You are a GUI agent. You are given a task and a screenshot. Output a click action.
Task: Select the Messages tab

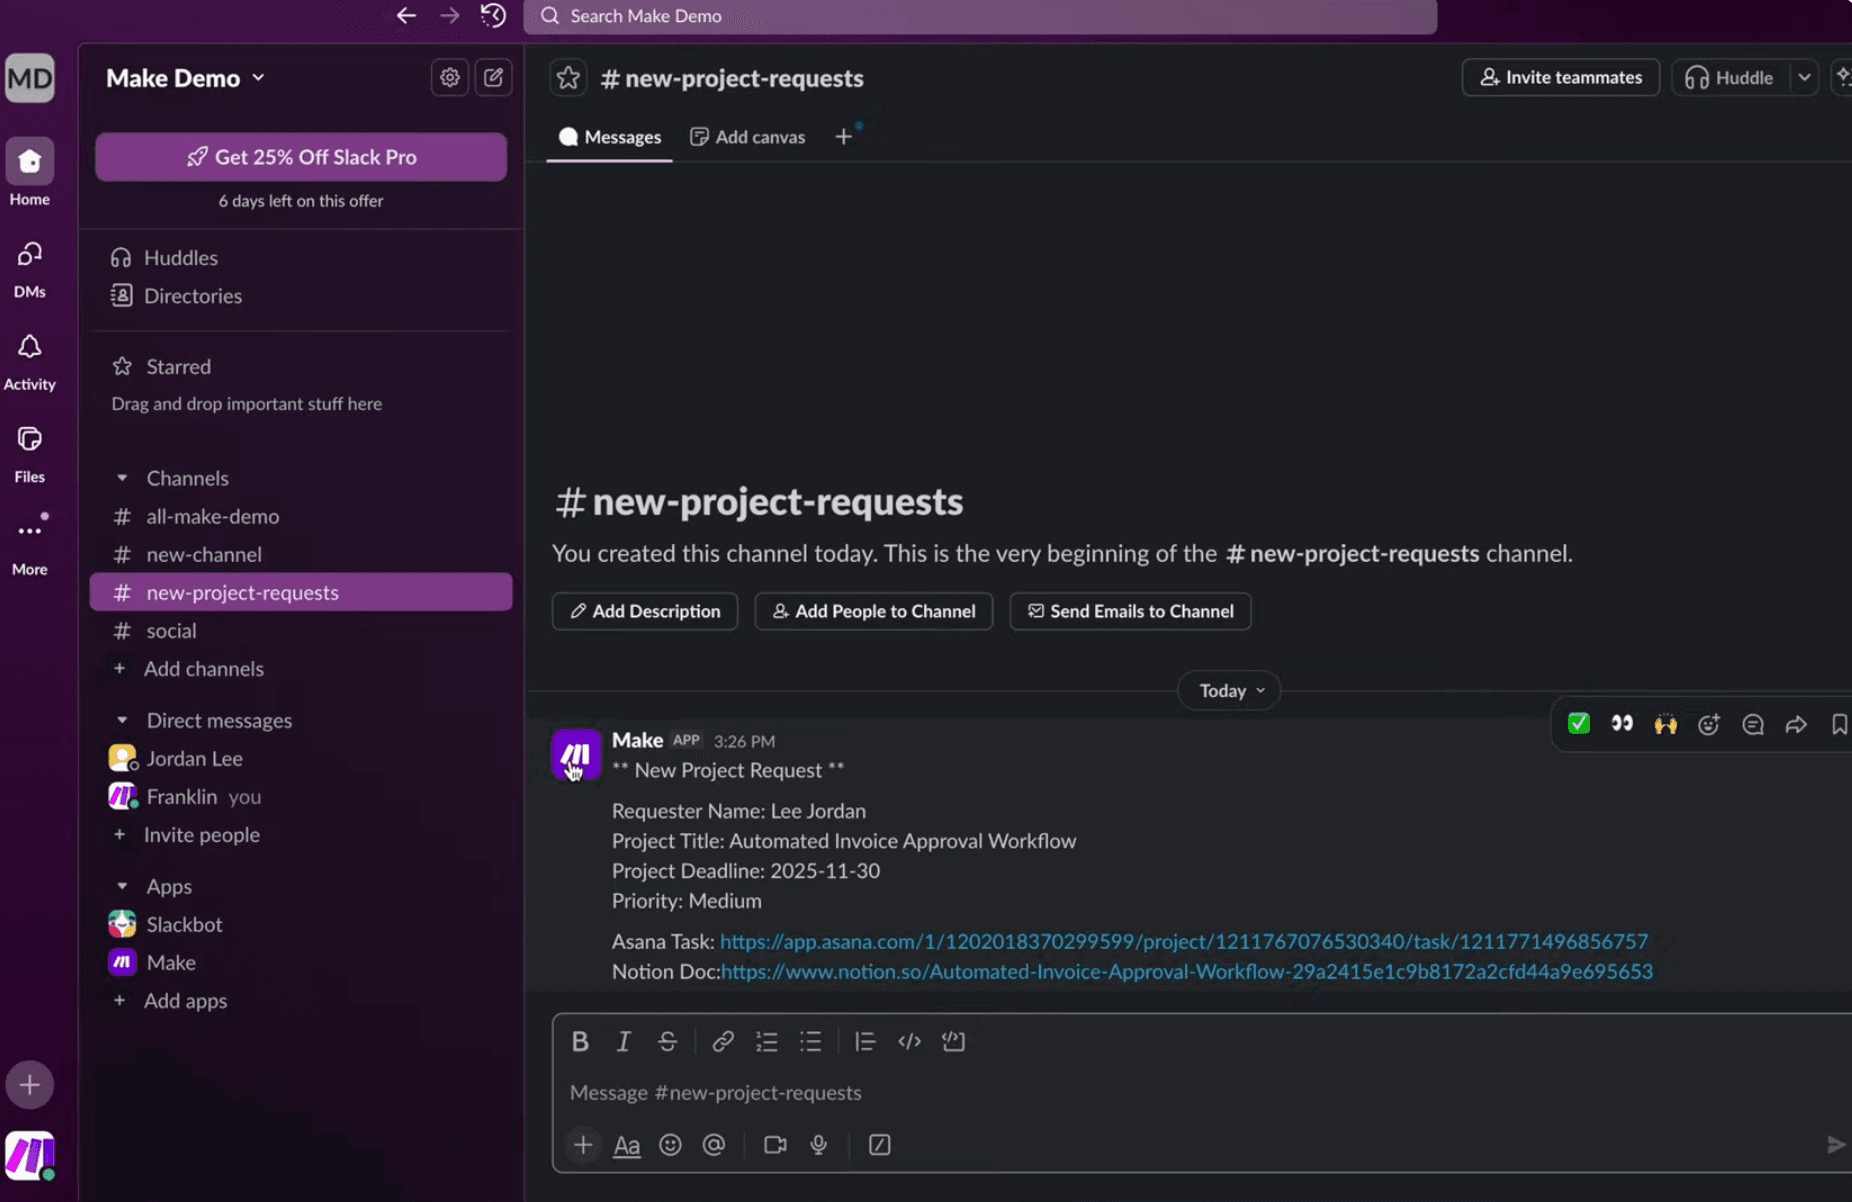pos(610,137)
